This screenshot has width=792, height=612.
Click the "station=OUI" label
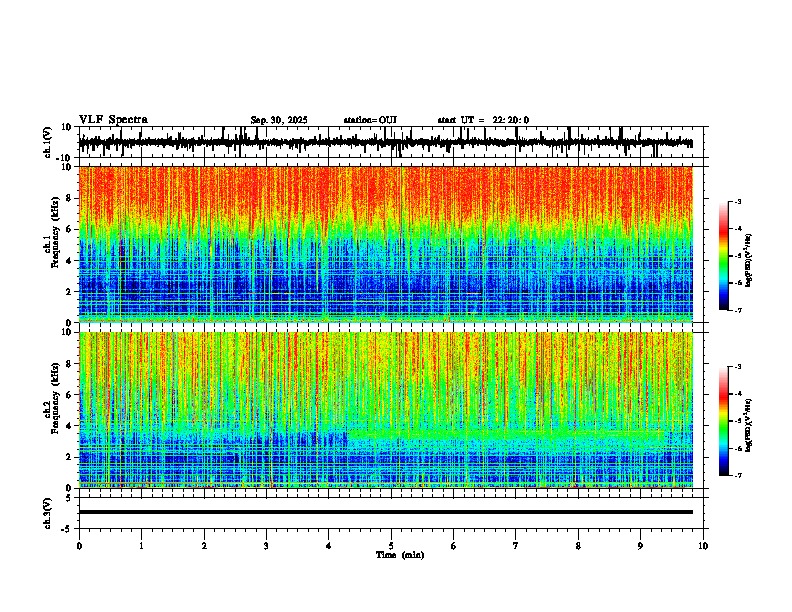370,120
